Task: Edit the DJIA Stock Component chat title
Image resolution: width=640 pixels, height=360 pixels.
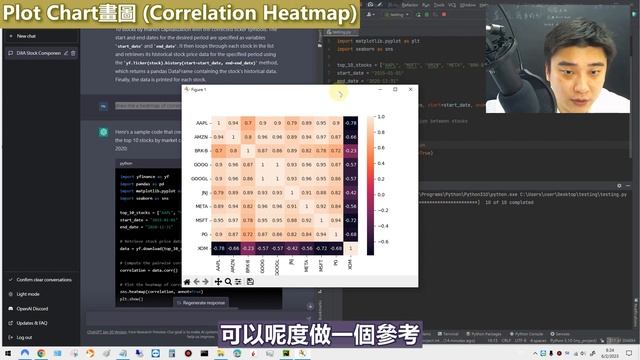Action: [x=66, y=53]
